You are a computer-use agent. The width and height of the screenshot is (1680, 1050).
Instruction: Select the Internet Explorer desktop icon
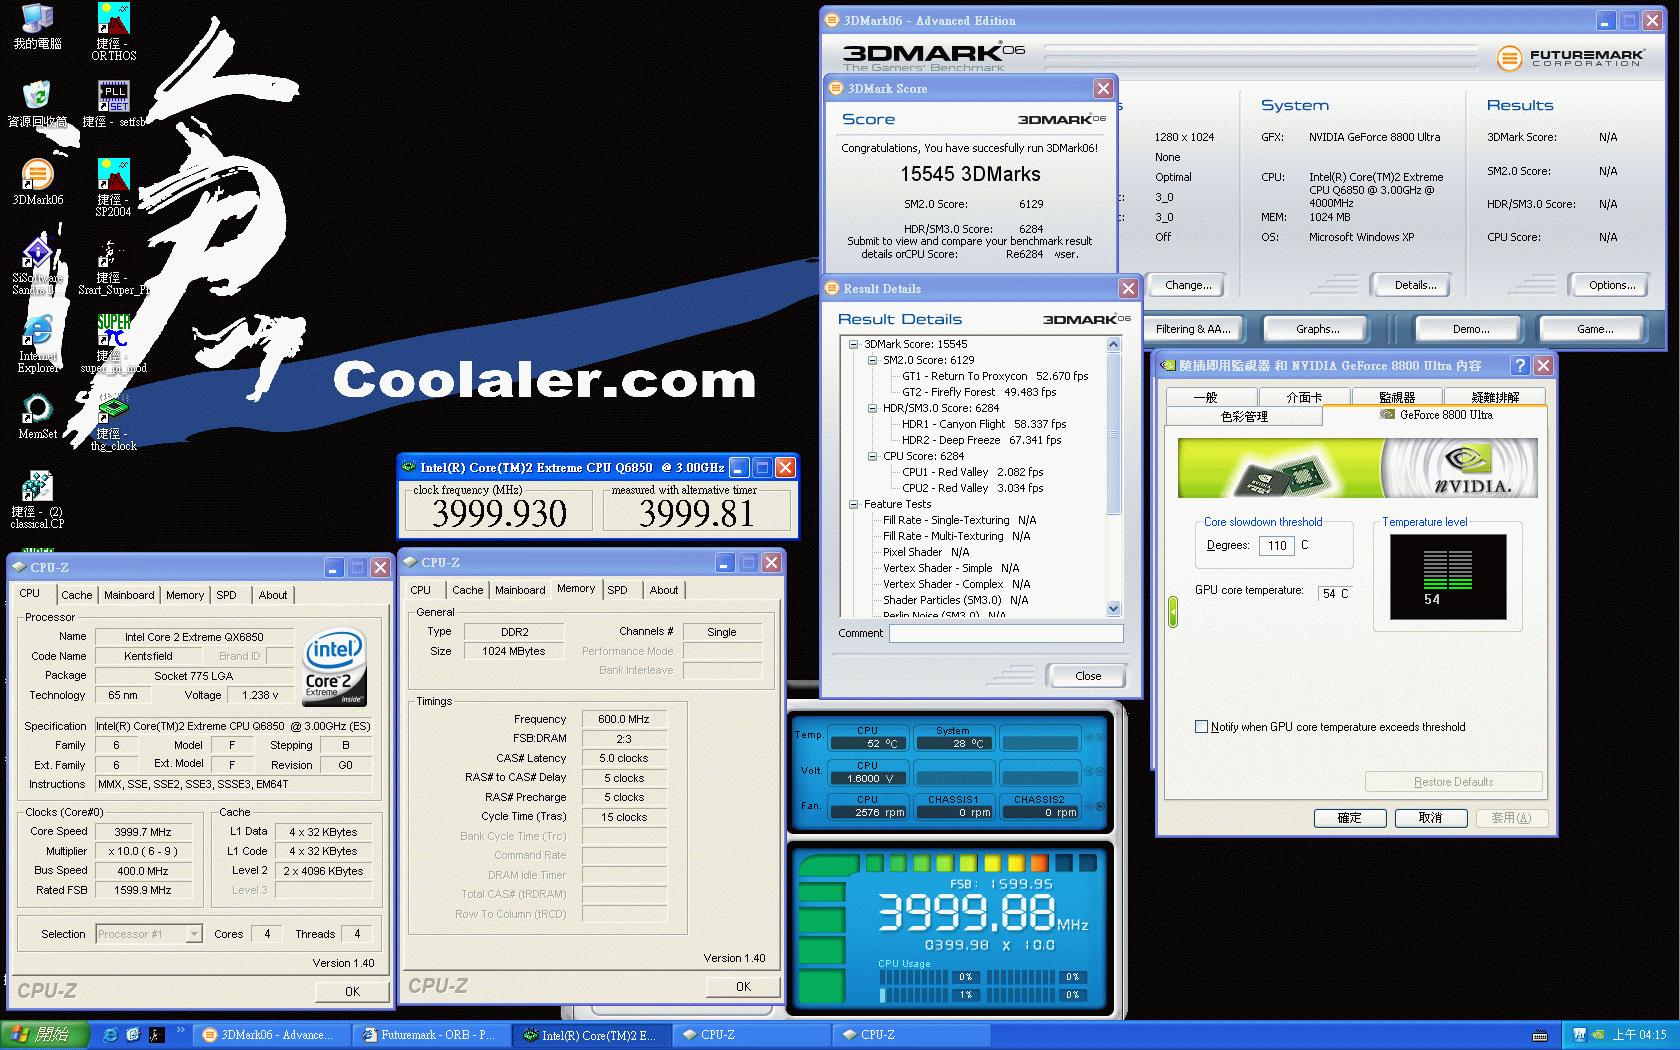(x=37, y=344)
